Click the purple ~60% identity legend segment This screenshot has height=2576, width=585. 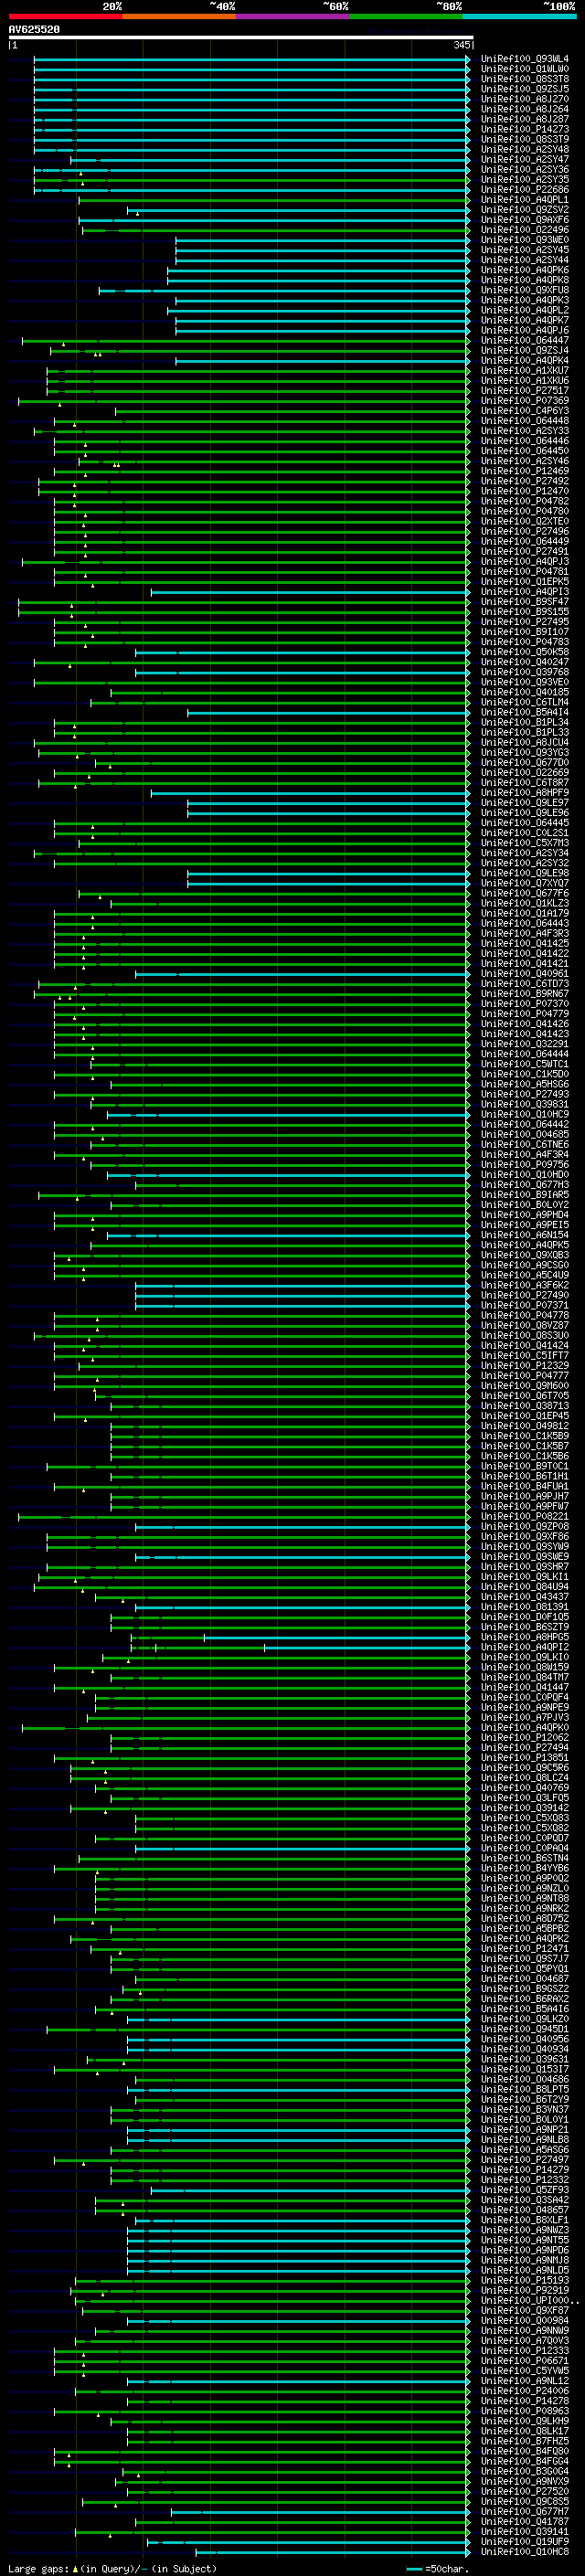coord(293,16)
